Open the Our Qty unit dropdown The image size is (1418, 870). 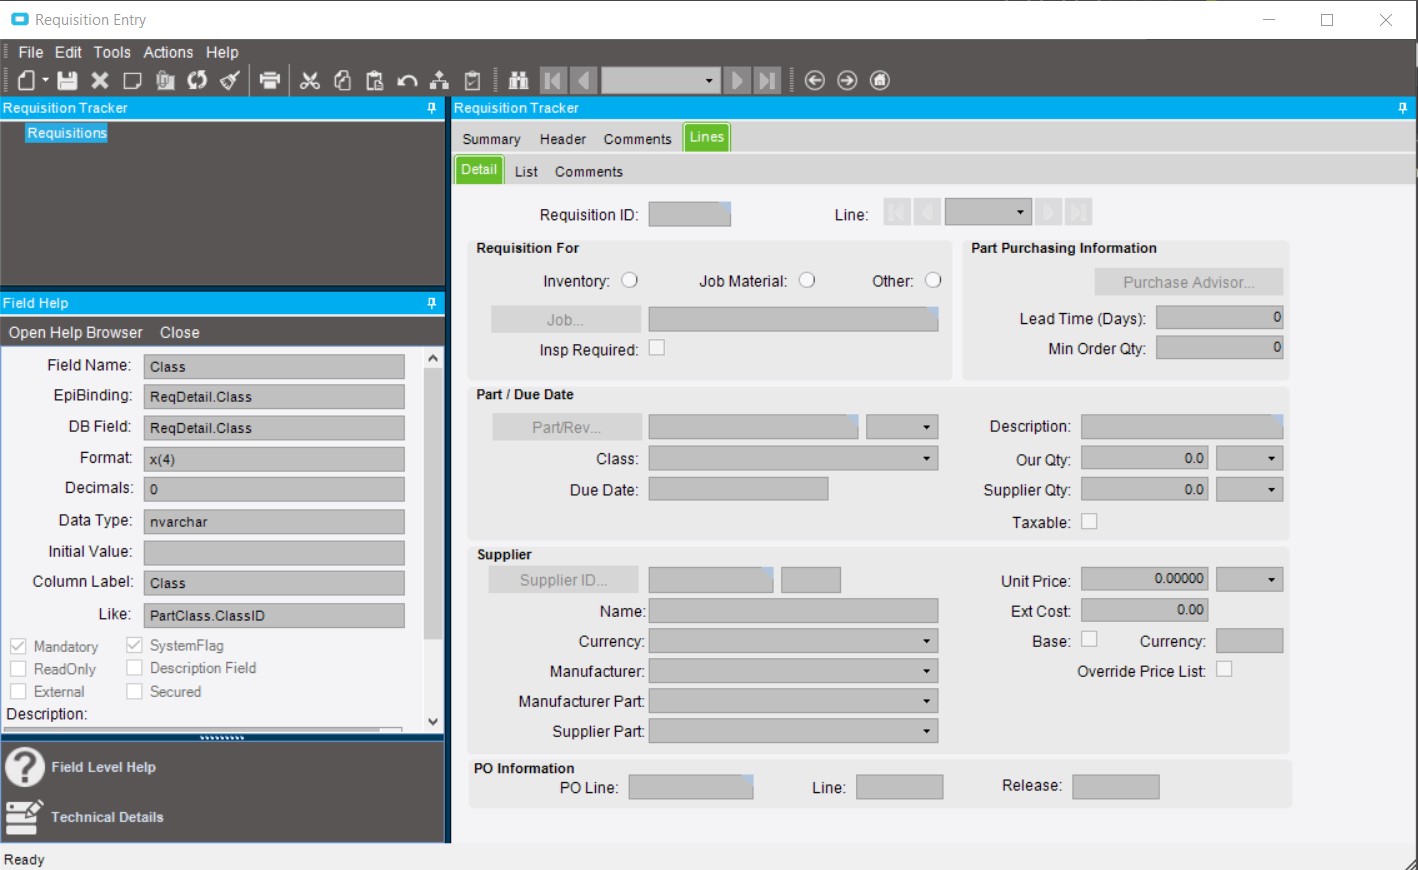point(1272,458)
